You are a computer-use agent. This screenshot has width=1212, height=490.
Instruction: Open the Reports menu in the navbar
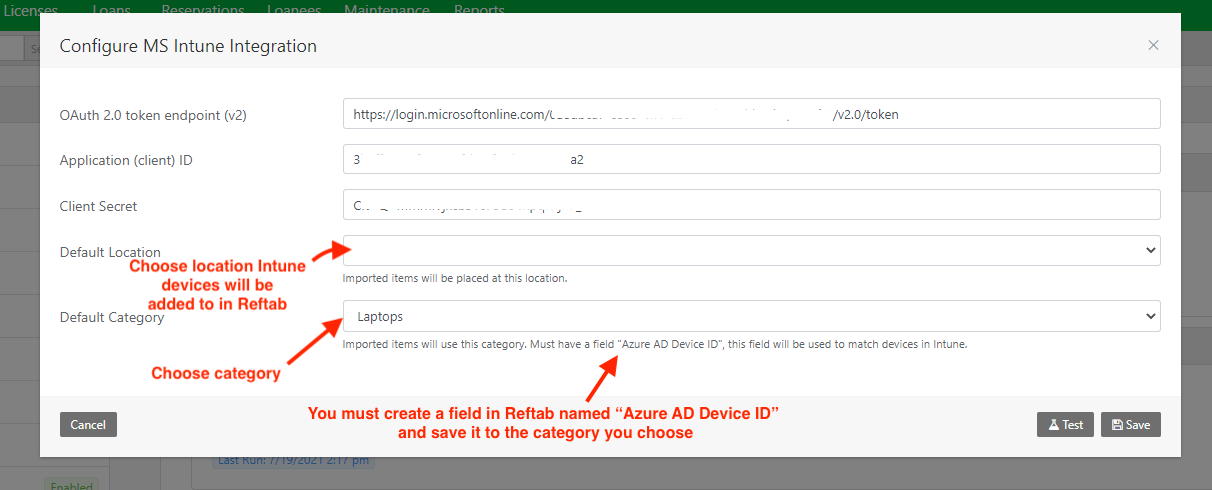(479, 9)
